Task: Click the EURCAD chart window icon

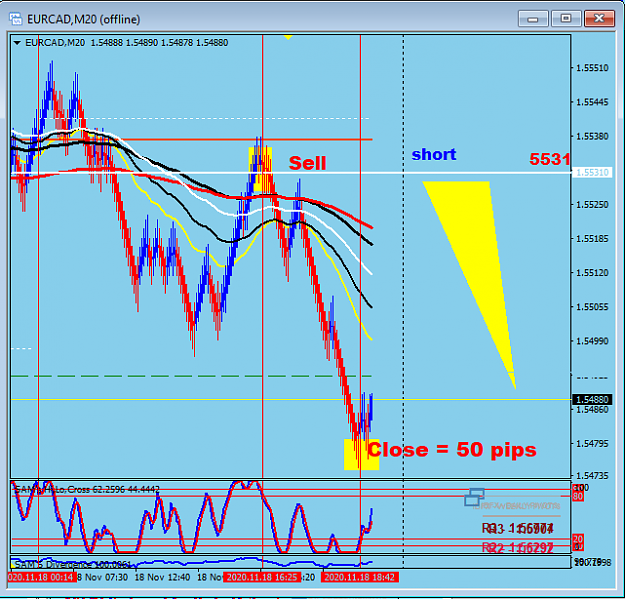Action: 16,19
